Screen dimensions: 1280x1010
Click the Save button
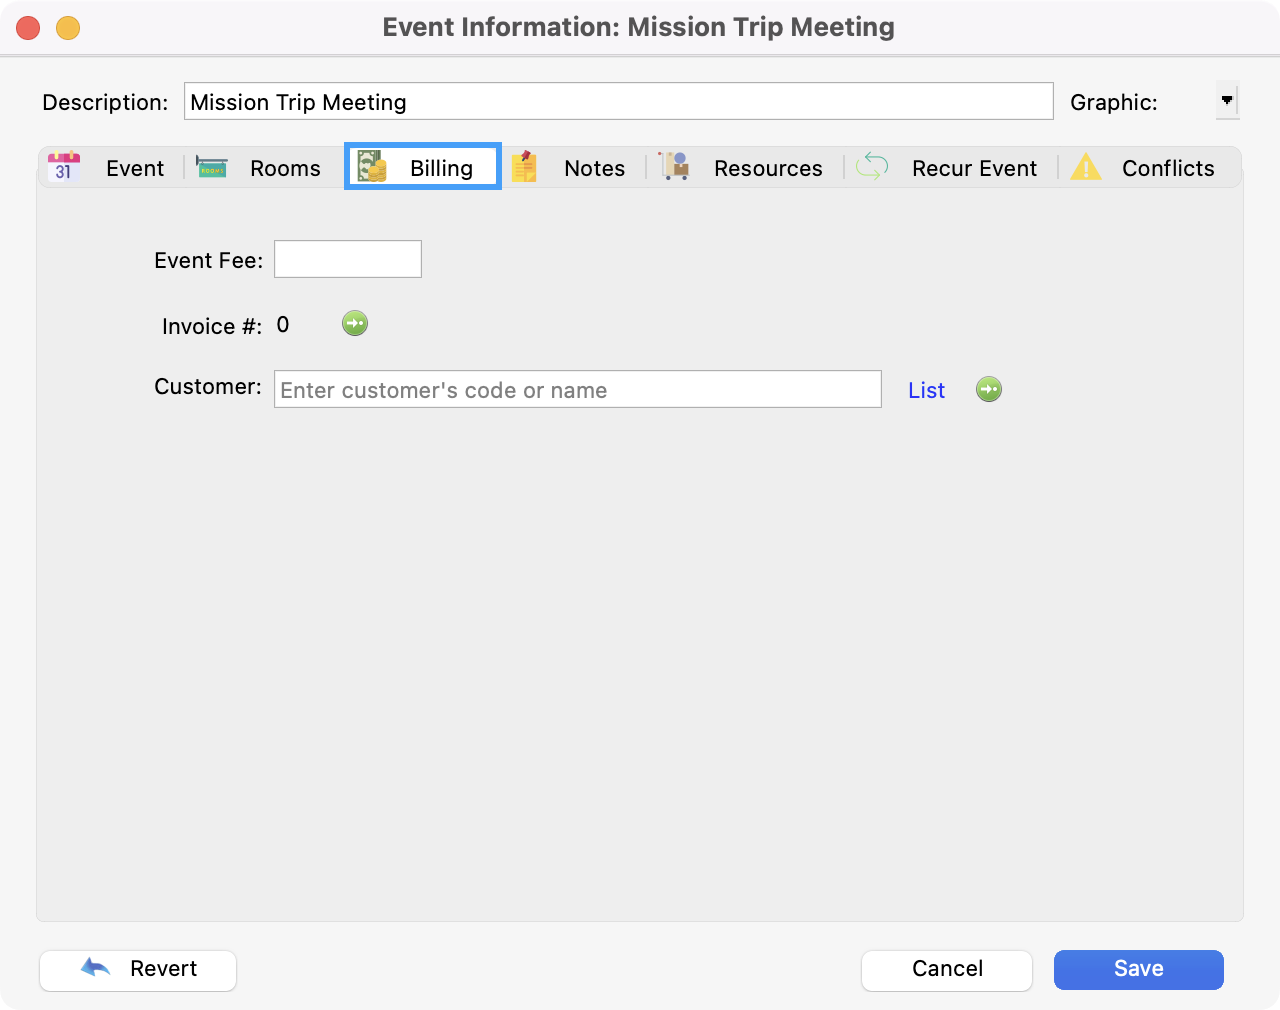(1138, 969)
